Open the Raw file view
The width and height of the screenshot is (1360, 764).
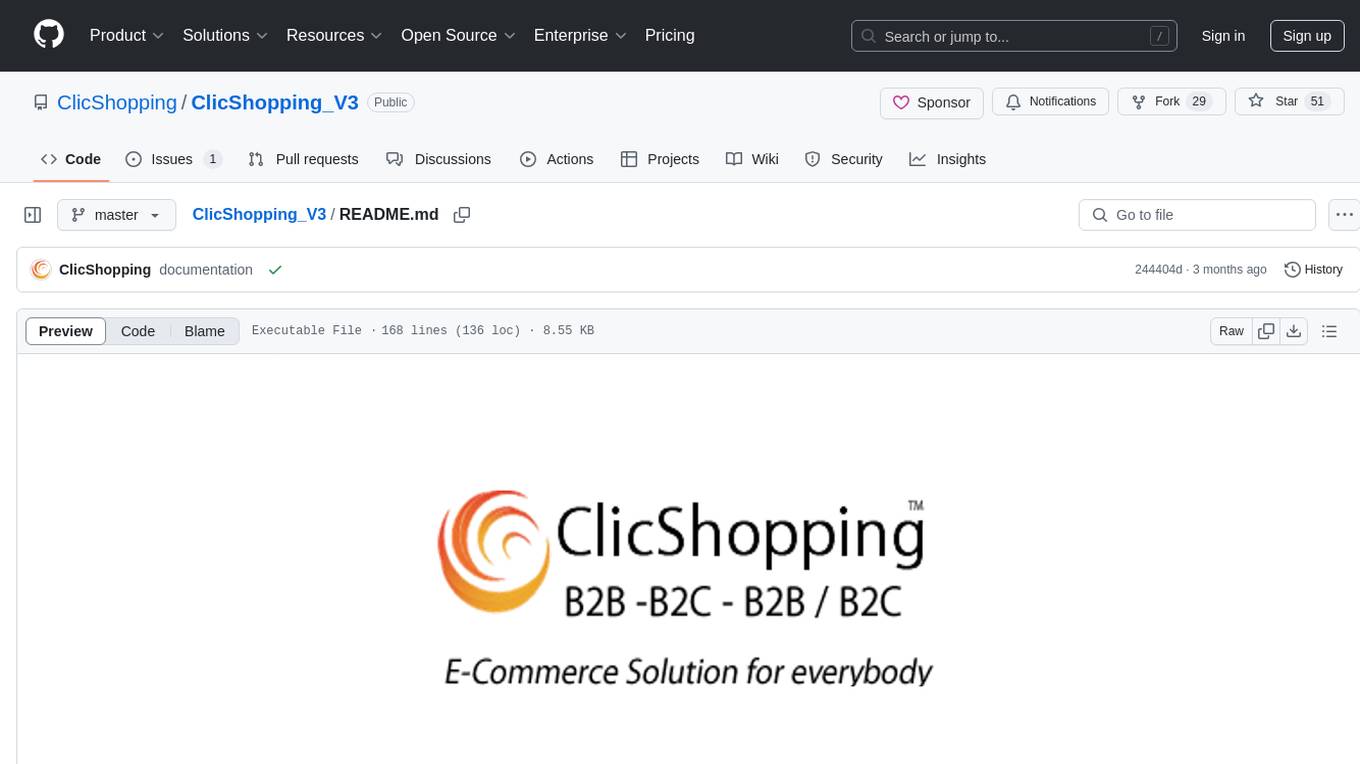pyautogui.click(x=1231, y=331)
